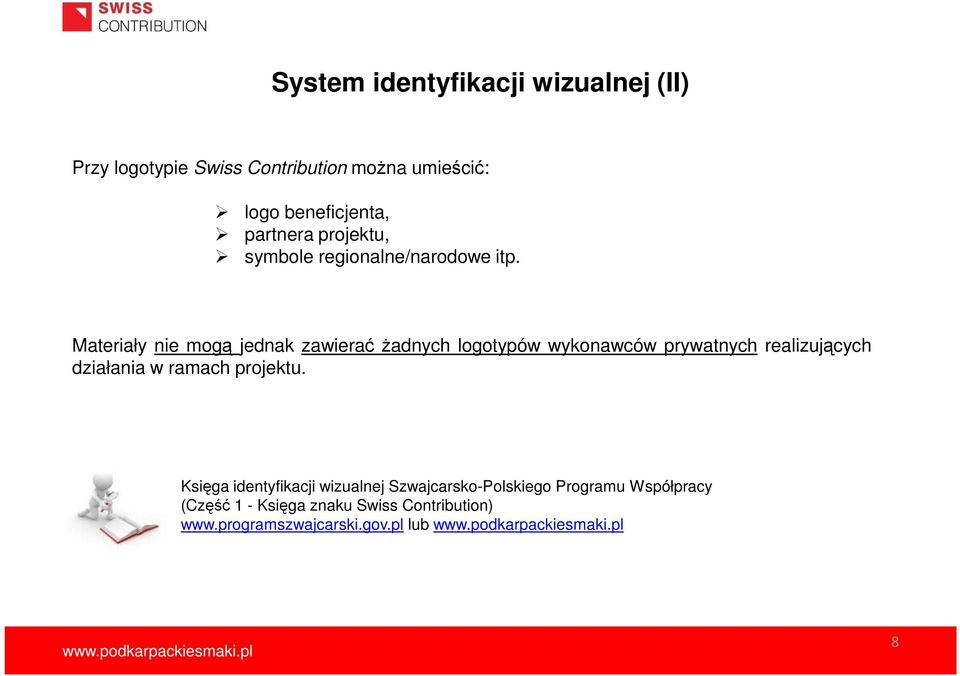Screen dimensions: 960x676
Task: Click the bullet 'partnera projektu,'
Action: 317,235
